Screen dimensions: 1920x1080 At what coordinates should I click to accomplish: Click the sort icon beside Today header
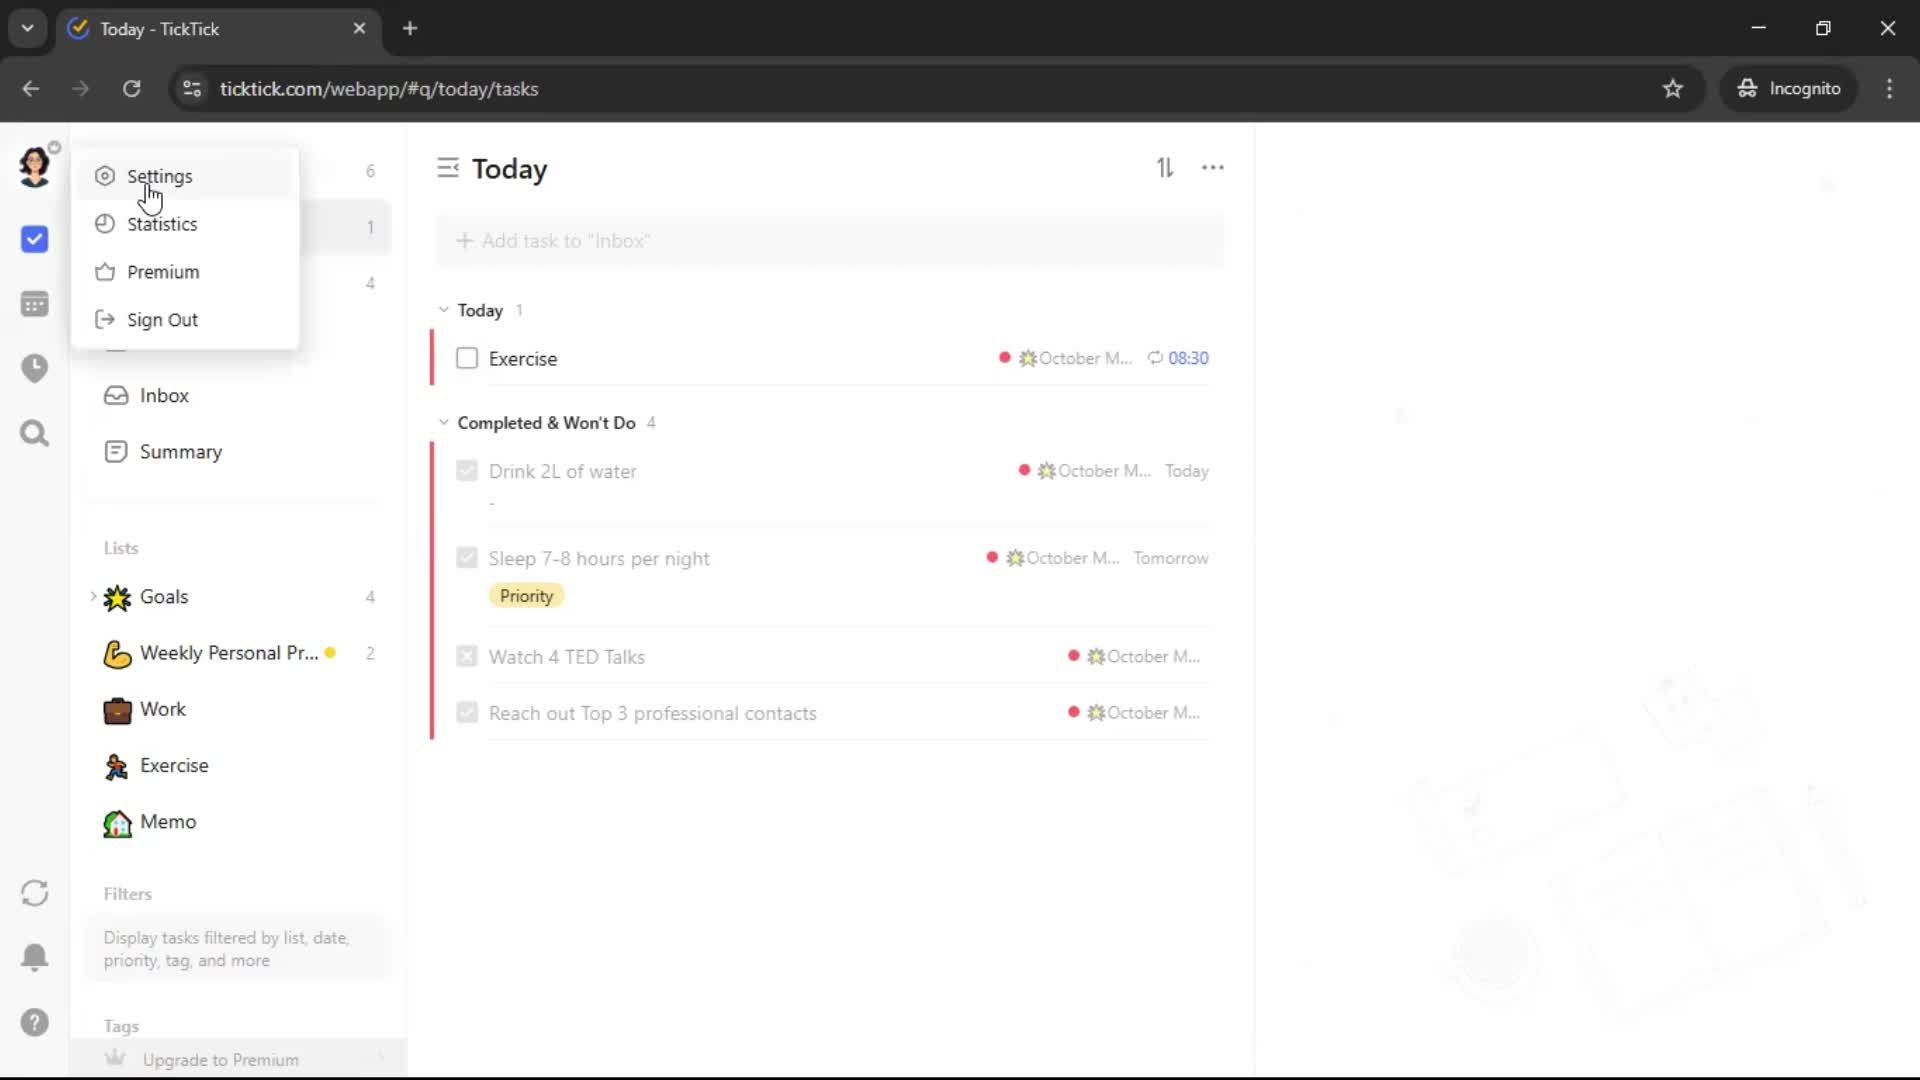click(x=1165, y=168)
